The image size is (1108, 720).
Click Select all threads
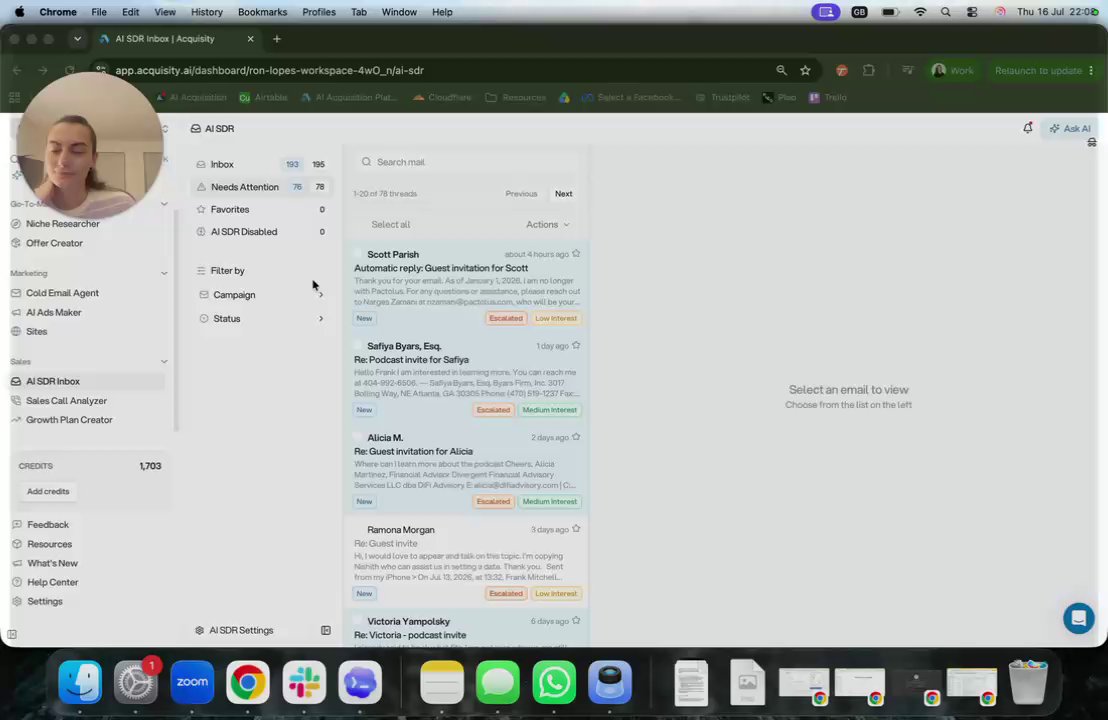tap(390, 225)
